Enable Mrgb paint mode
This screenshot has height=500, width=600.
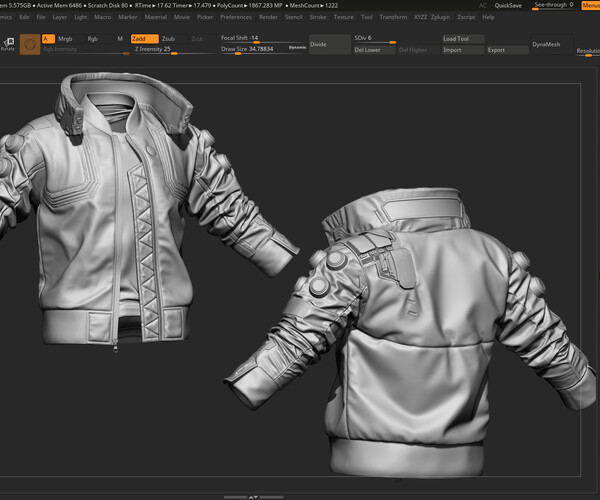(65, 38)
